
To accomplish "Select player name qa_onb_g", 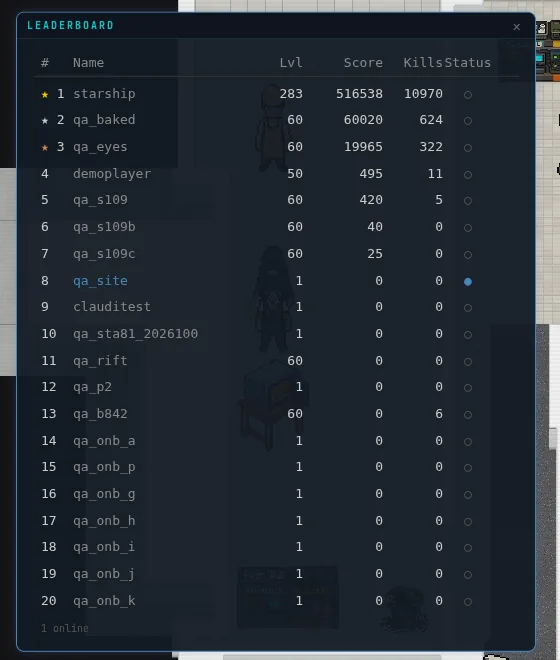I will [x=104, y=494].
